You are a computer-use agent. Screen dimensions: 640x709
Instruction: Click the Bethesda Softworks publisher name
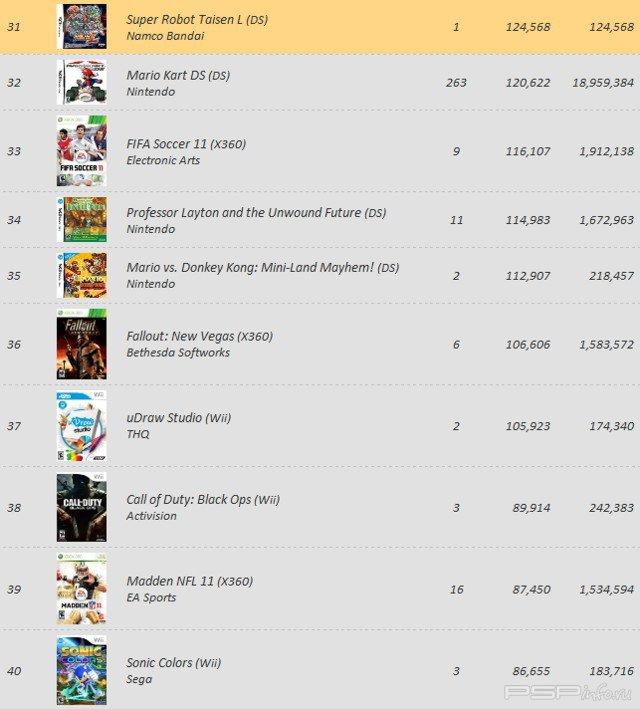coord(178,352)
